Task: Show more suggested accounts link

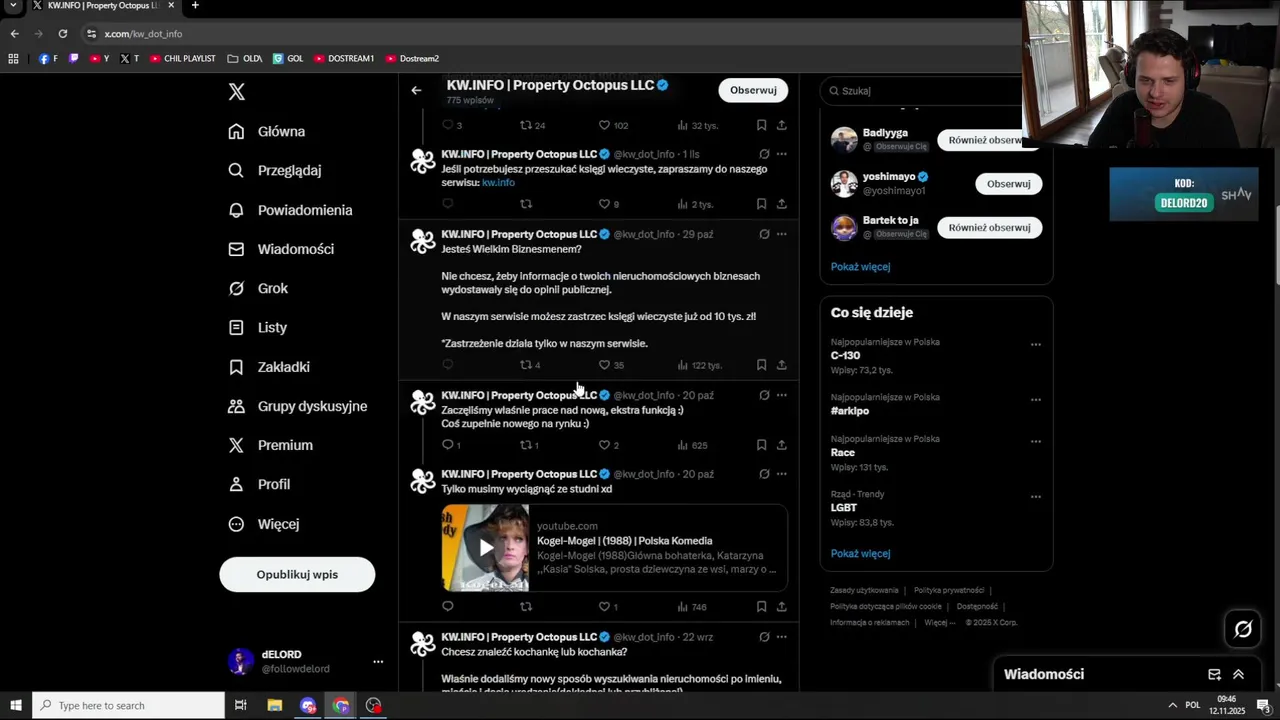Action: tap(860, 267)
